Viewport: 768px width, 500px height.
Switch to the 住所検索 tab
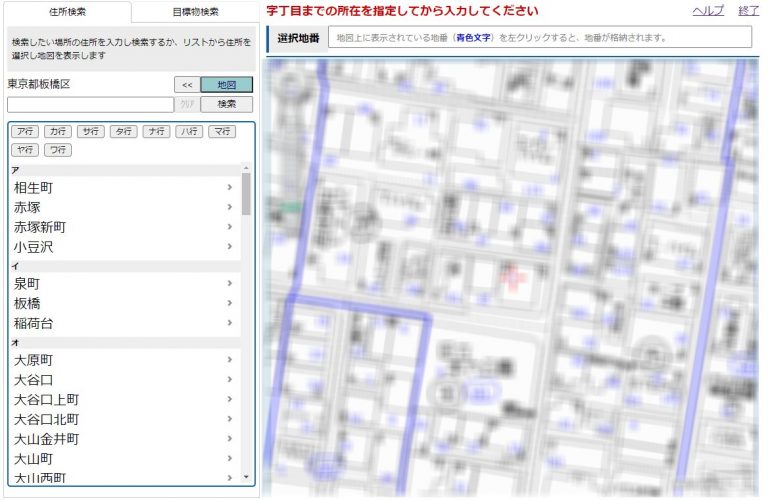coord(68,12)
